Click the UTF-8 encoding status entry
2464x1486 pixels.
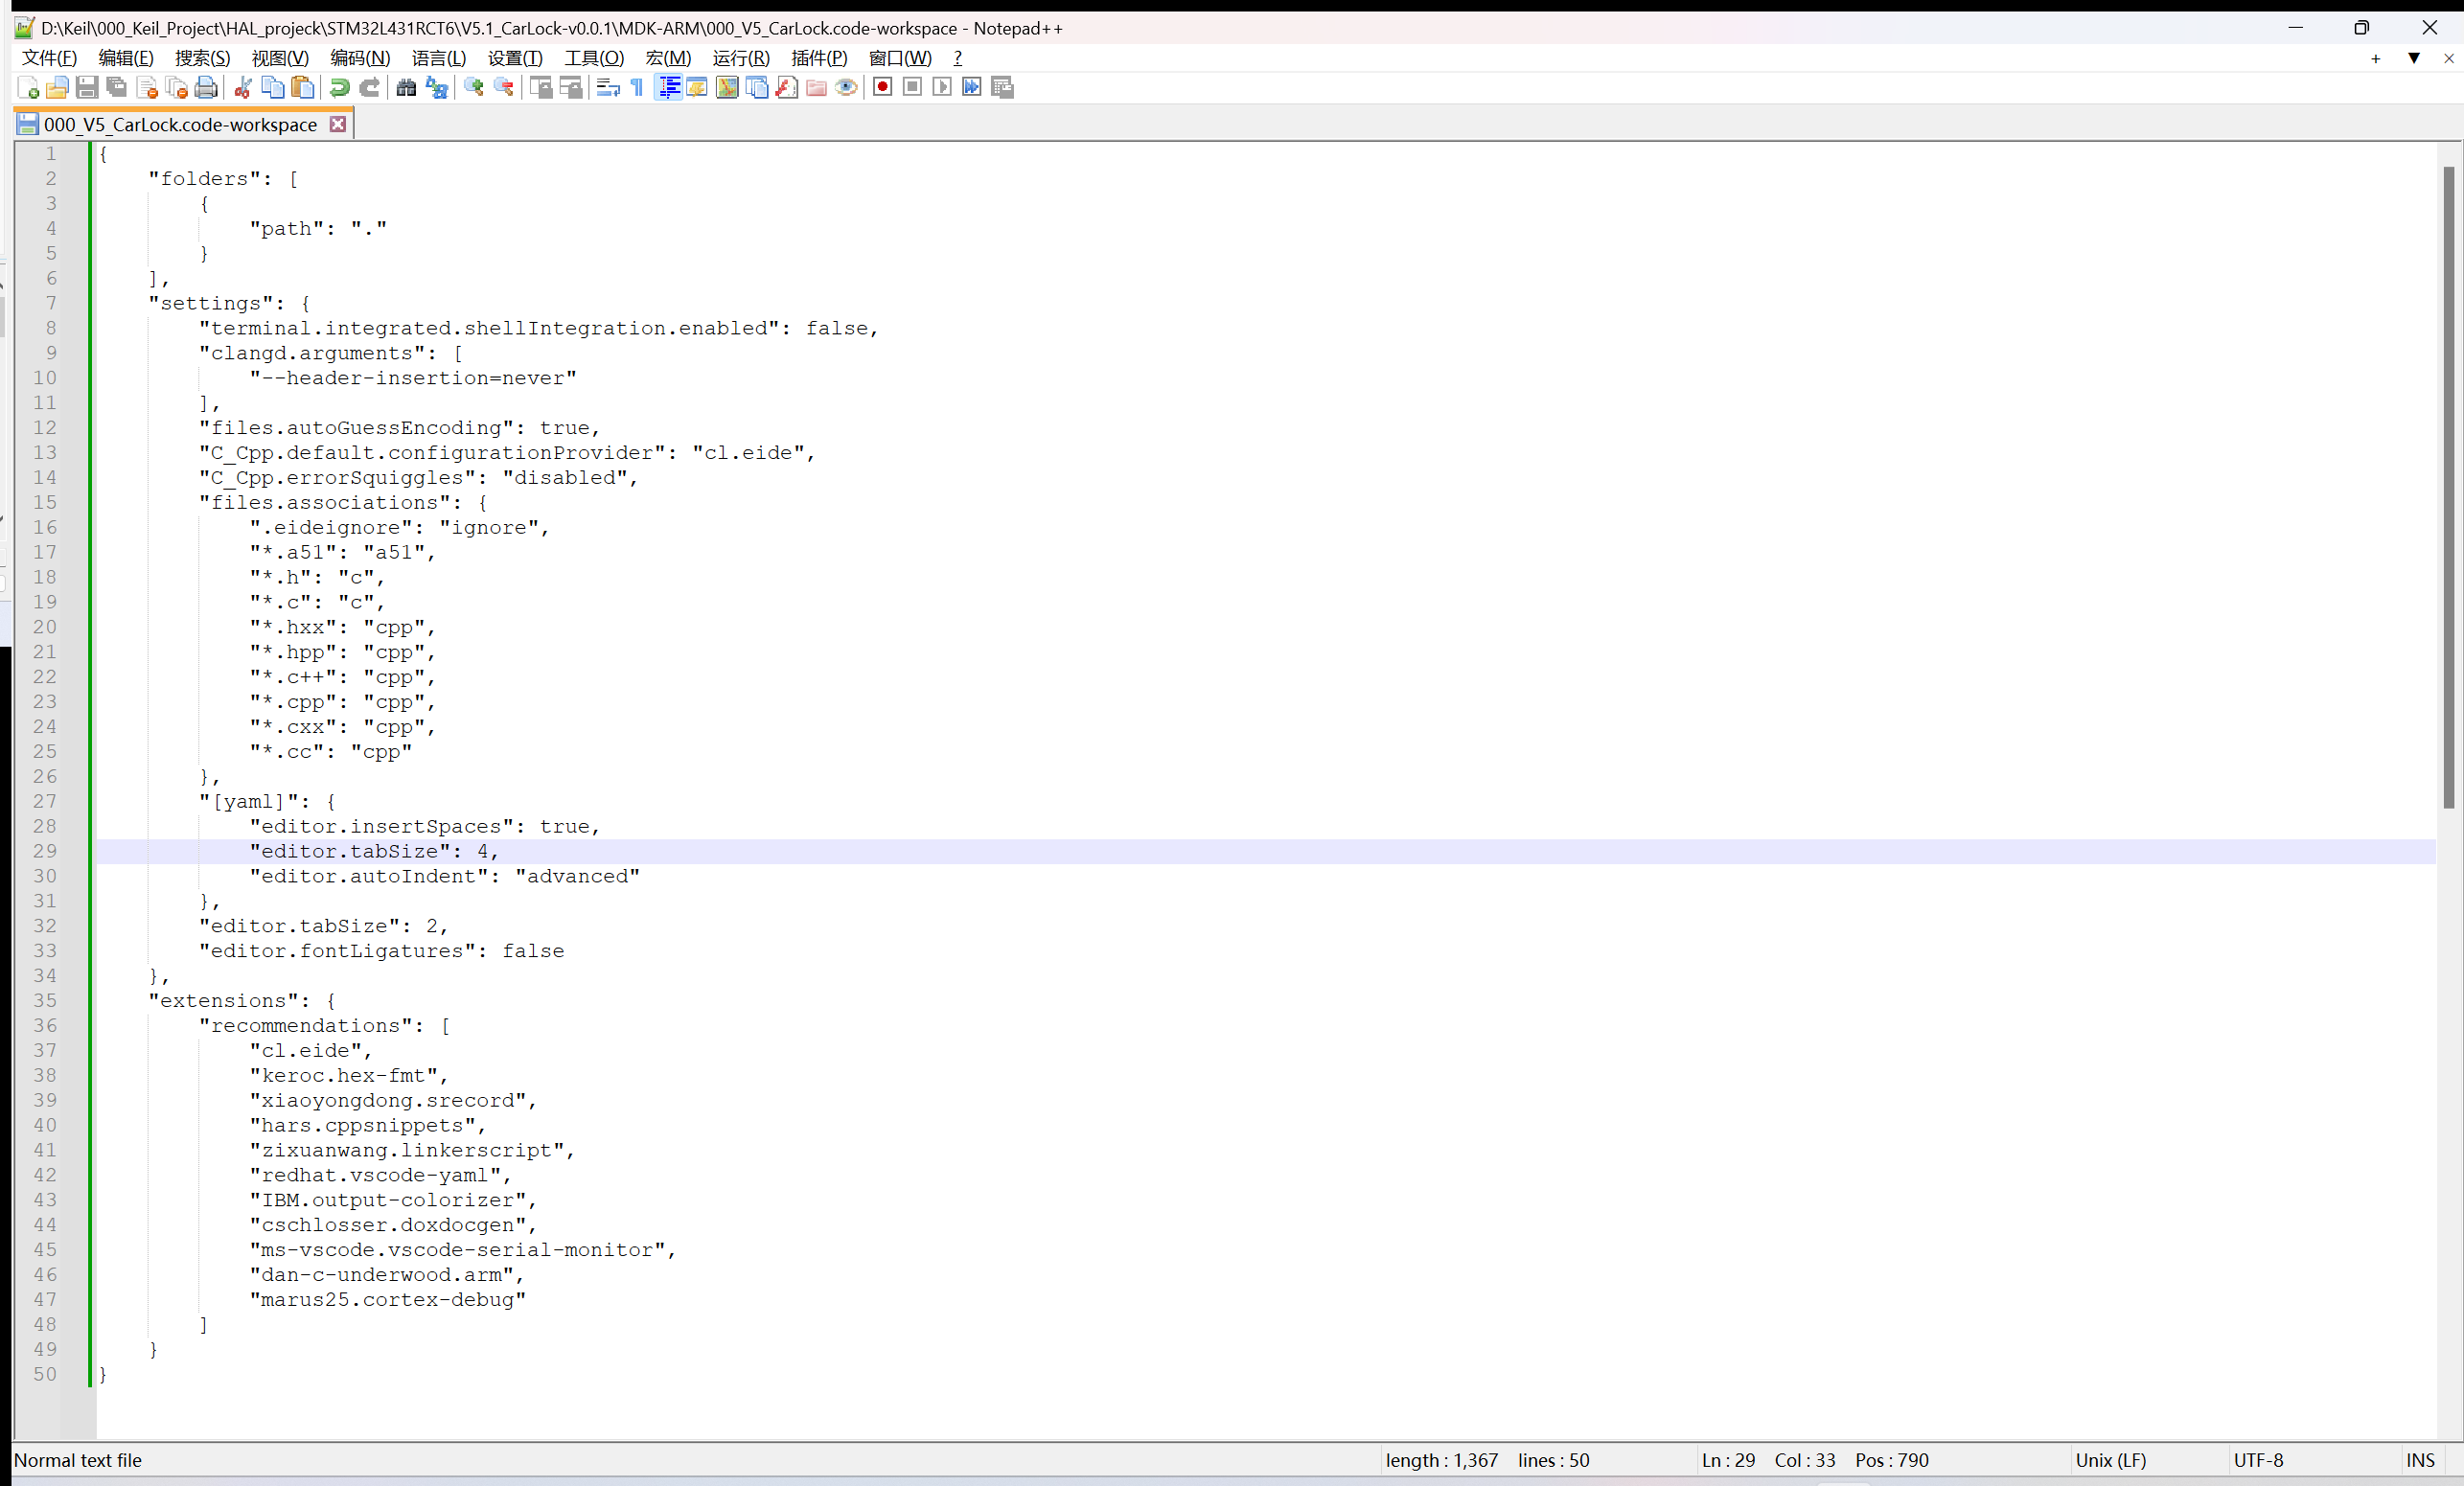[x=2258, y=1460]
